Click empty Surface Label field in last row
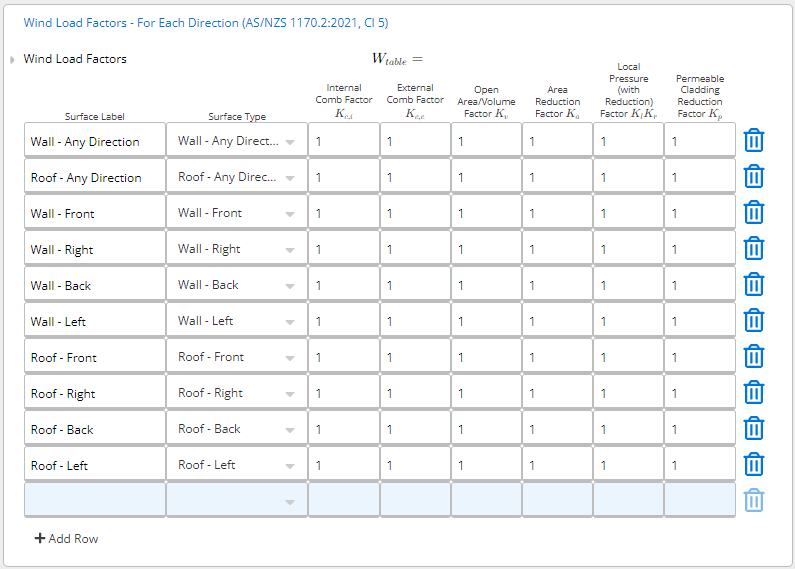Screen dimensions: 795x569 [95, 500]
